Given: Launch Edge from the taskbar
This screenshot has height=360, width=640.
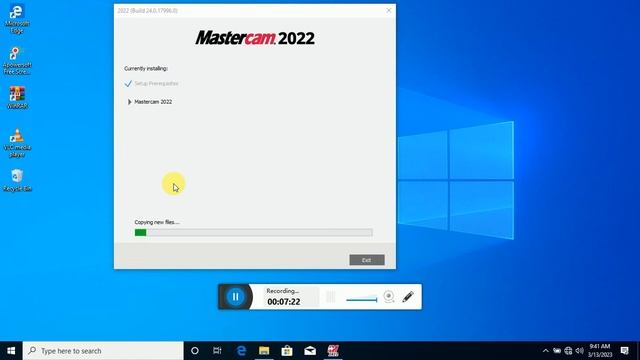Looking at the screenshot, I should (241, 351).
